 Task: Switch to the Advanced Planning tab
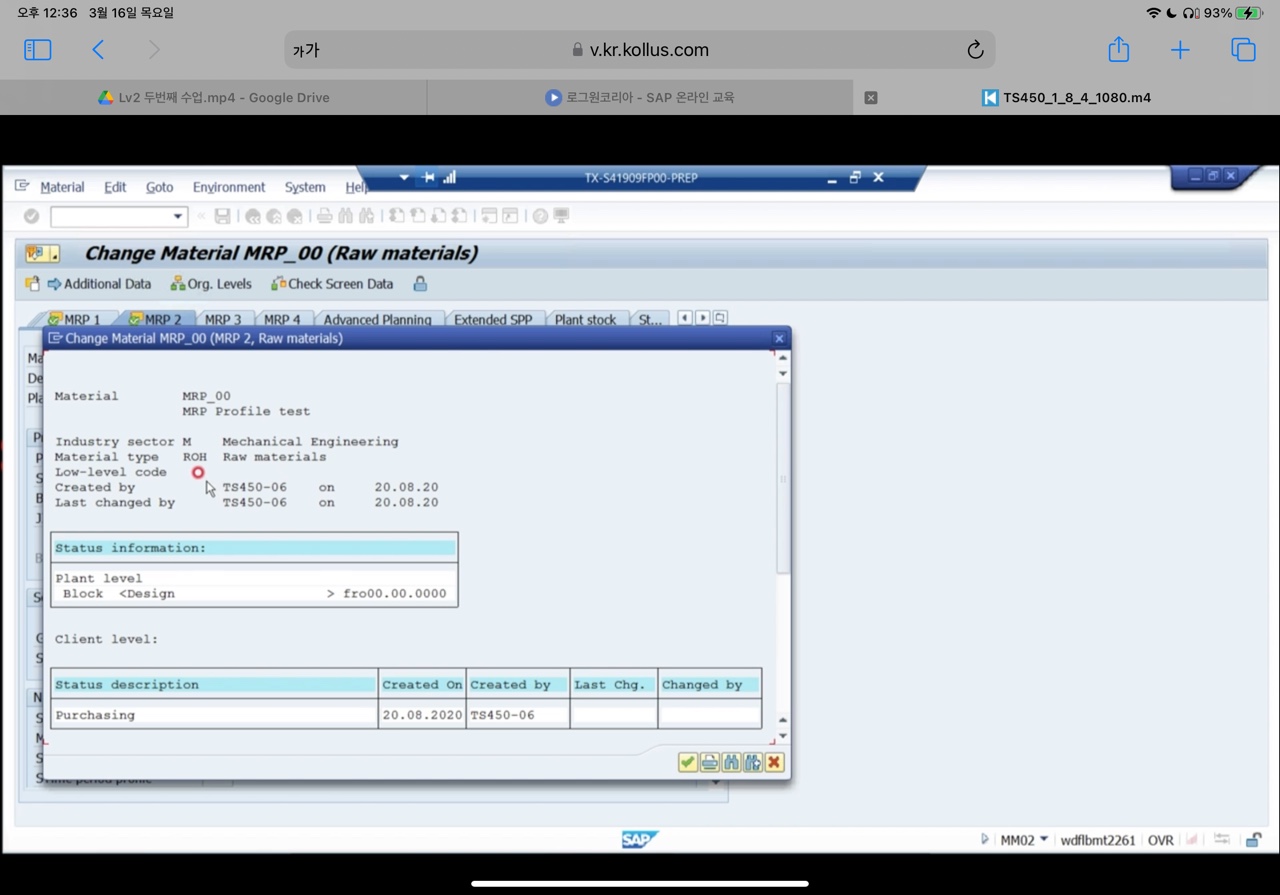pyautogui.click(x=377, y=319)
